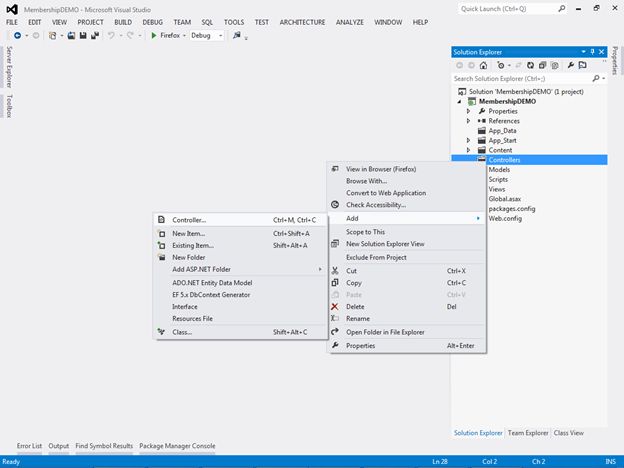Image resolution: width=624 pixels, height=468 pixels.
Task: Click the Save toolbar icon
Action: (83, 35)
